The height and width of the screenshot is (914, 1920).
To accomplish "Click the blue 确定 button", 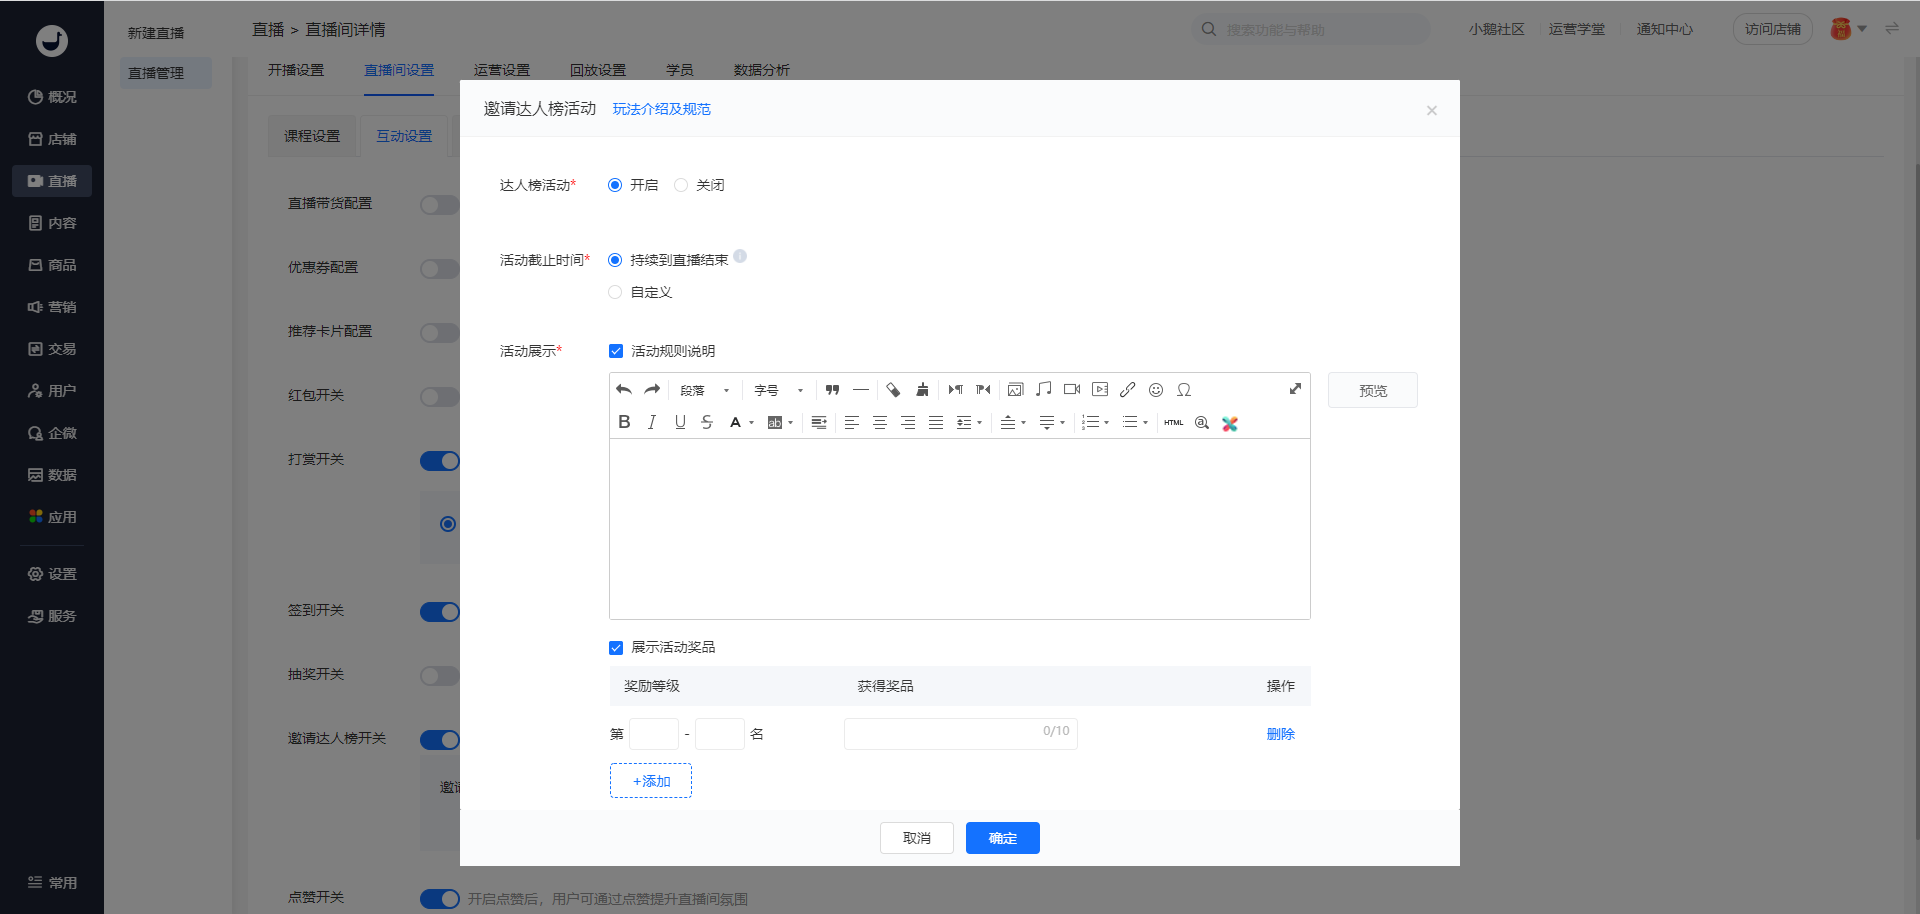I will pos(1002,838).
